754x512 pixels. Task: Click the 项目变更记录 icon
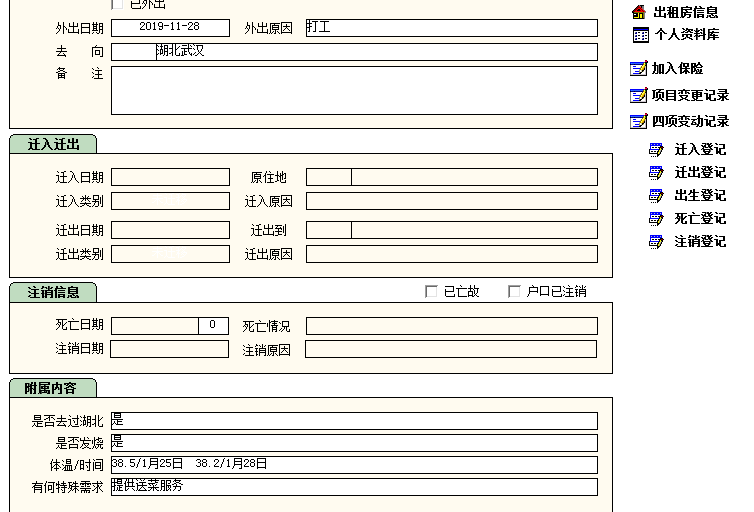(639, 96)
